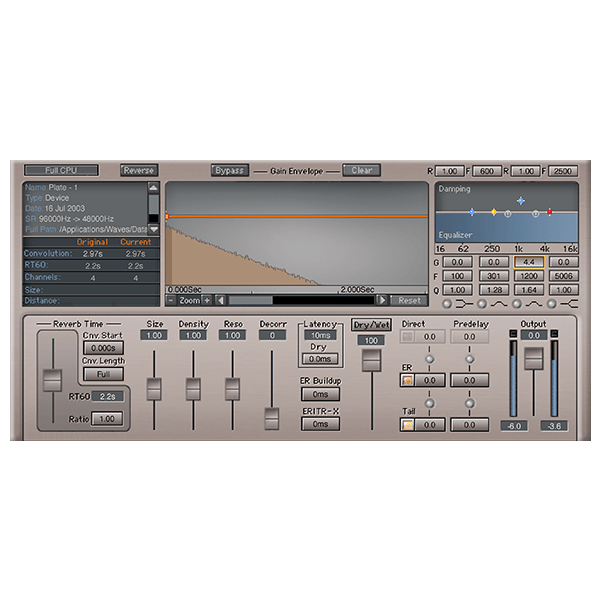Click the bell shape icon under 1.28 Q
600x600 pixels.
click(x=499, y=304)
